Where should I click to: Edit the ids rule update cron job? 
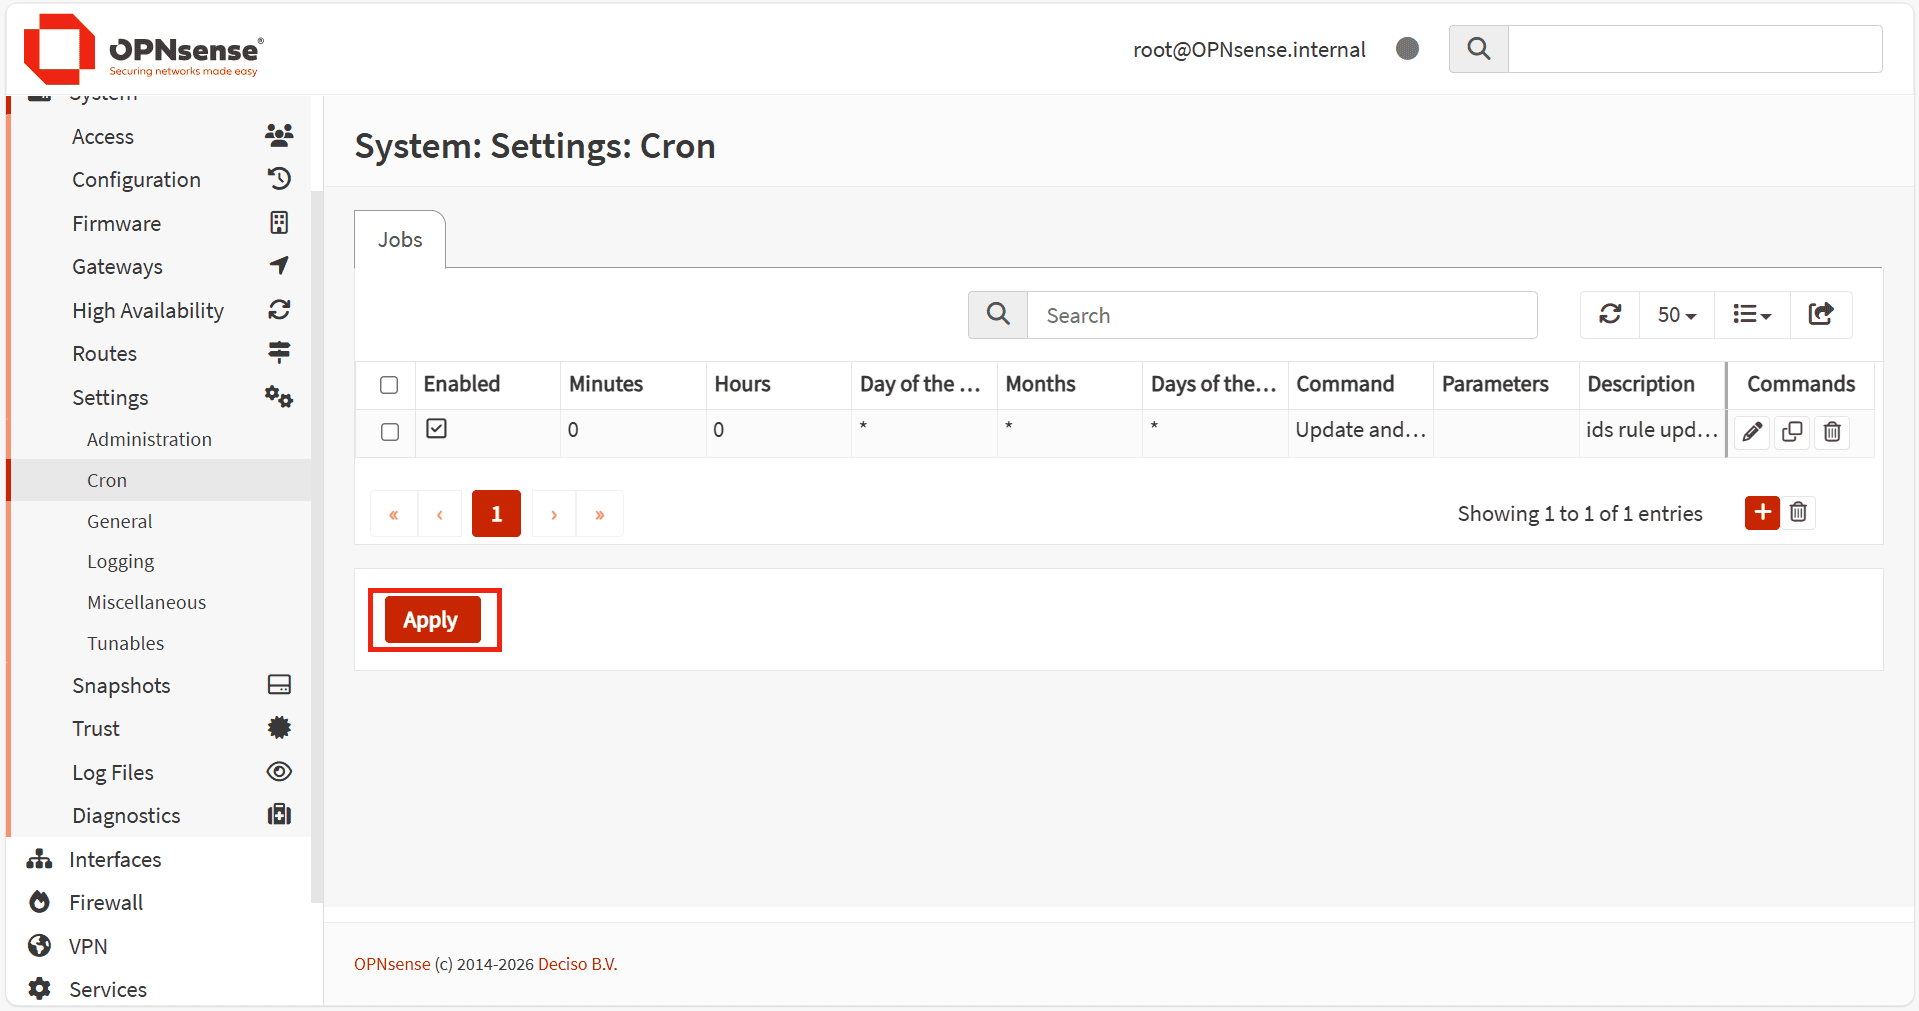tap(1752, 432)
